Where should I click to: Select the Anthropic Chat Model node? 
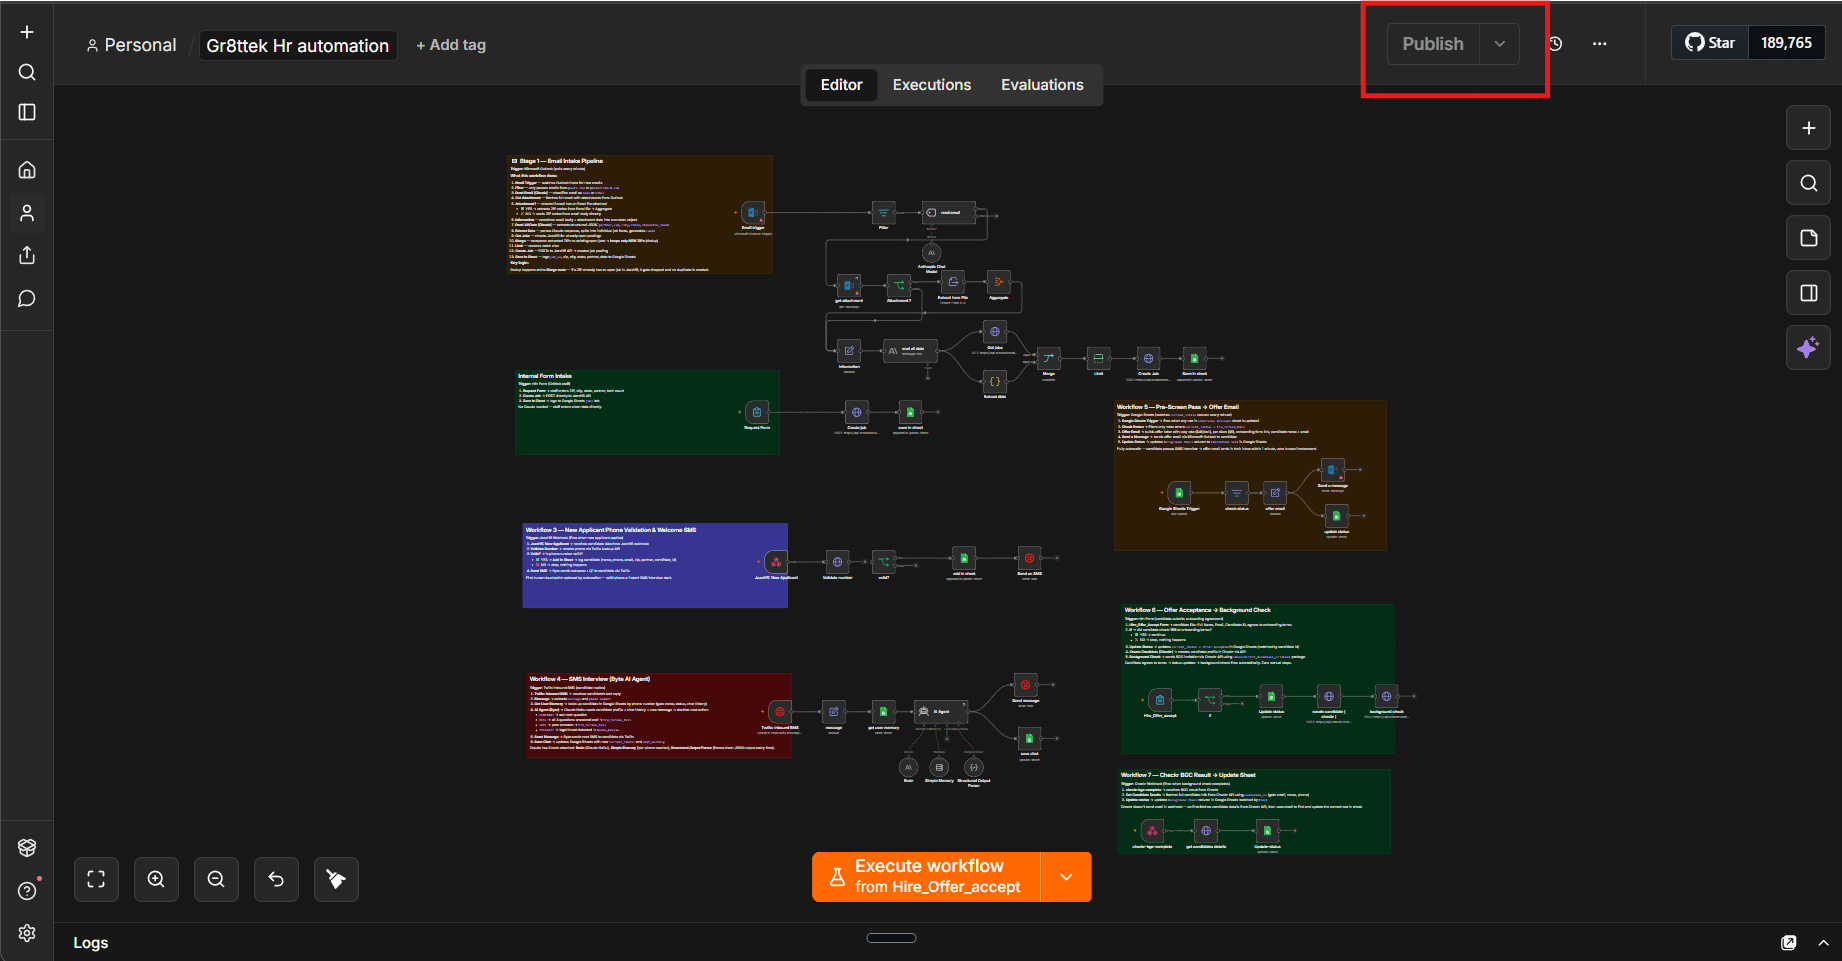point(931,253)
